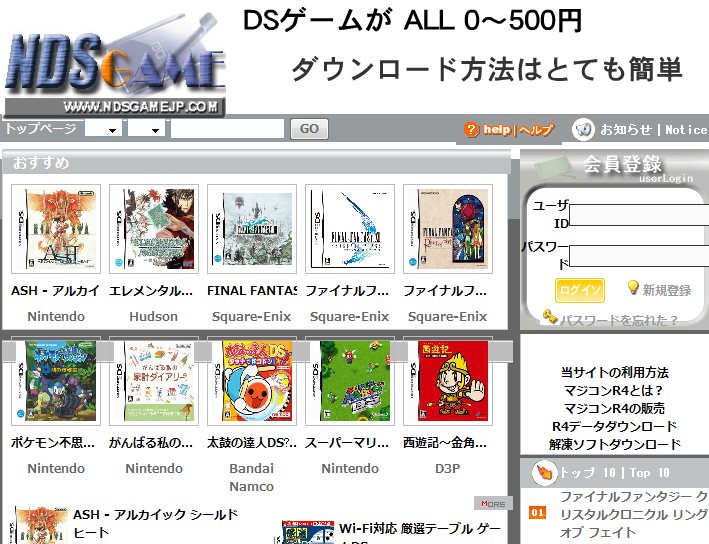Screen dimensions: 709x544
Task: Open the ポケモン不思議 cover thumbnail
Action: pyautogui.click(x=56, y=381)
